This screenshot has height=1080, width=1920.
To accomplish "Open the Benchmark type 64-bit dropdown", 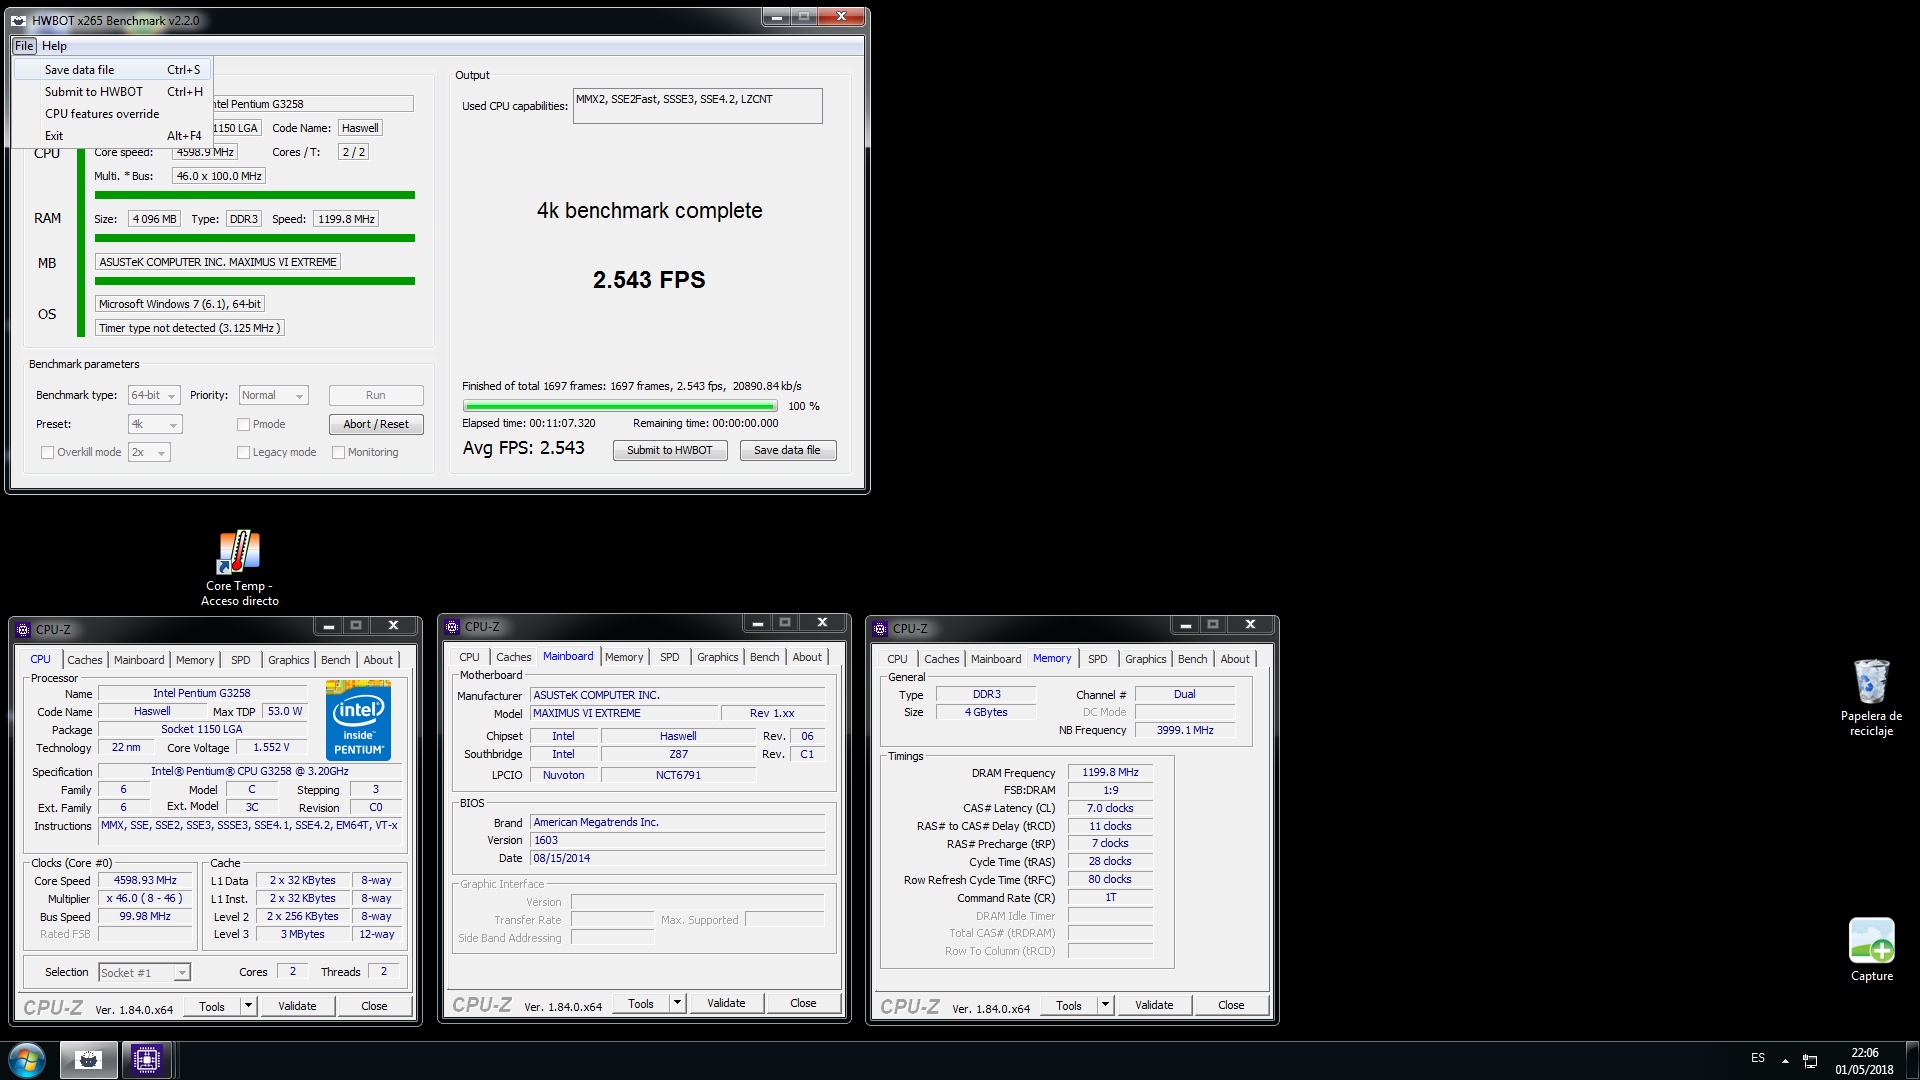I will coord(154,395).
